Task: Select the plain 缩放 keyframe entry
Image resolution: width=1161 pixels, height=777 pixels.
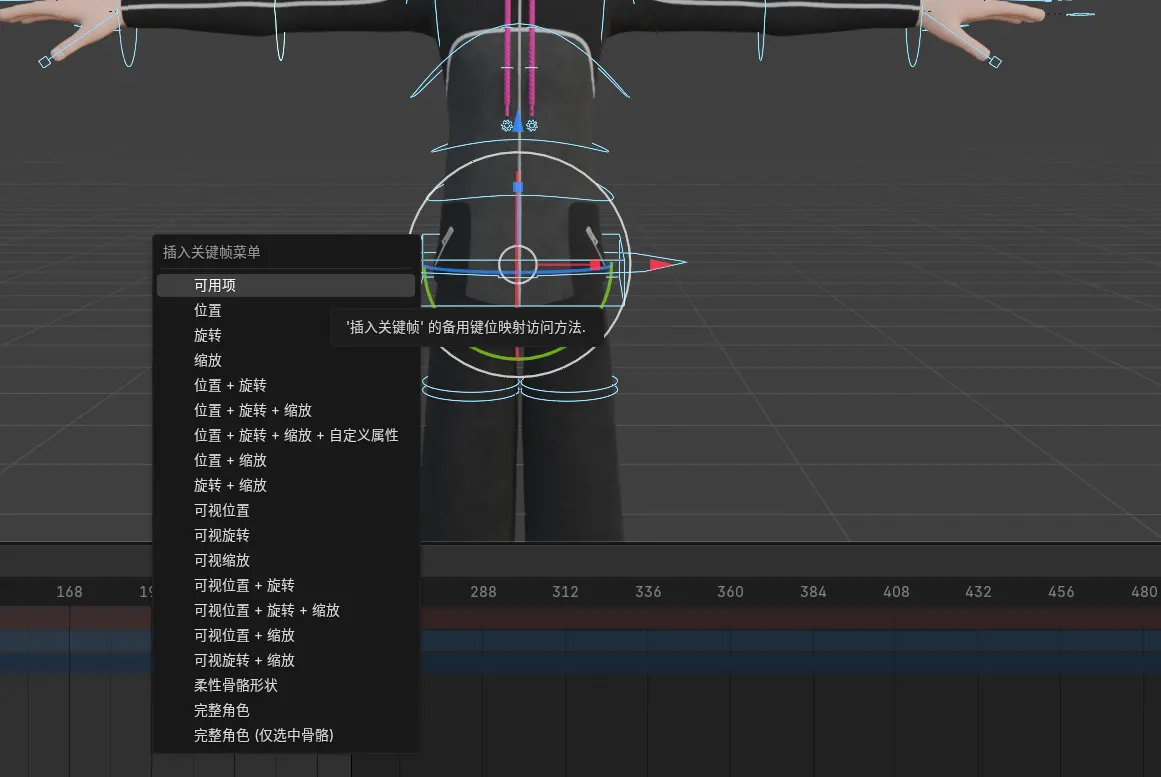Action: 286,361
